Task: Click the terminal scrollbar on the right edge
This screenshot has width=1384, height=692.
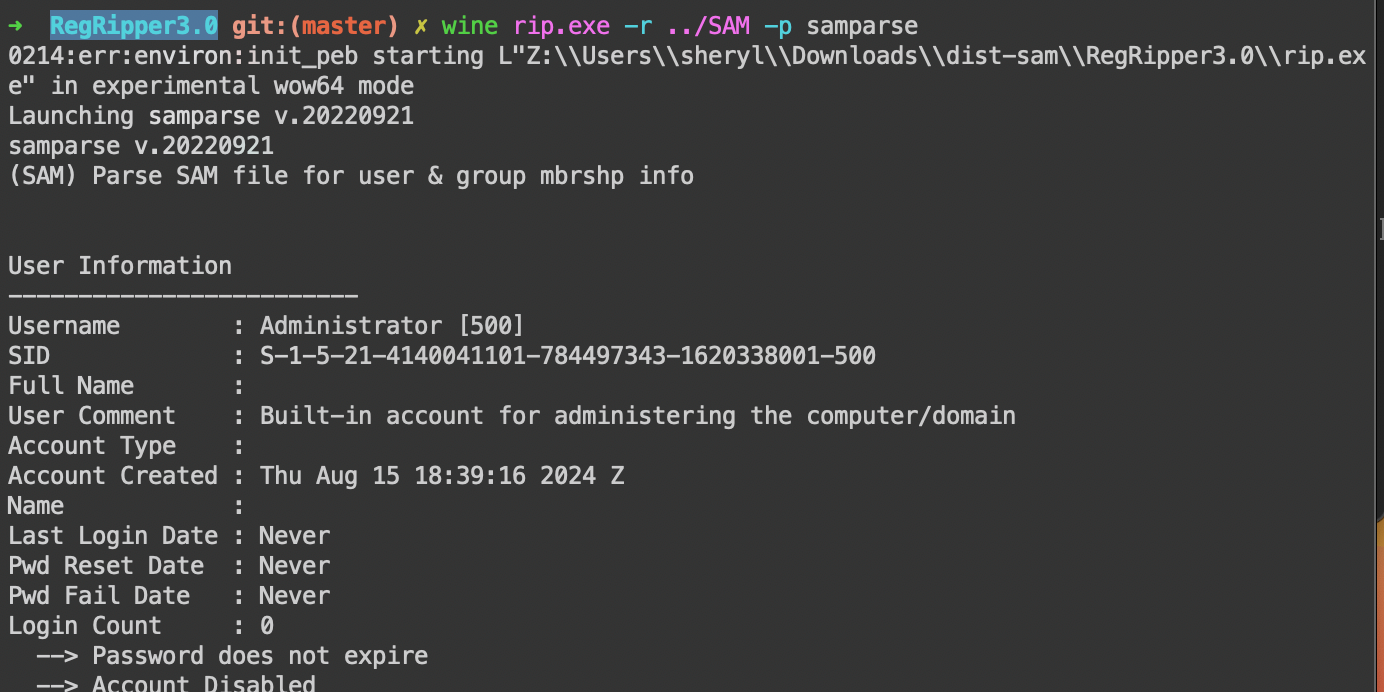Action: click(1379, 232)
